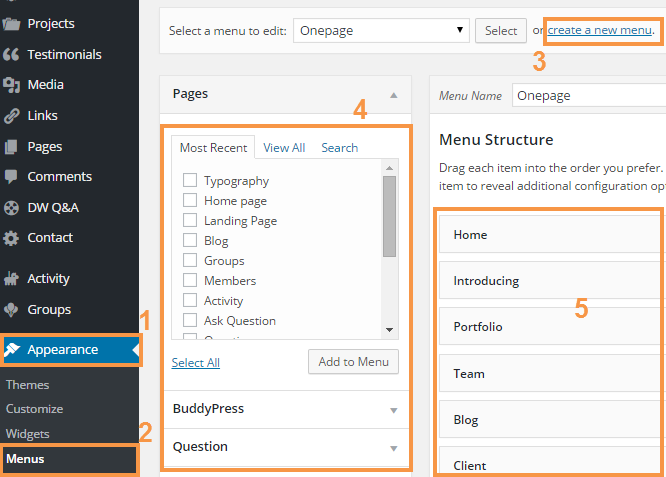666x477 pixels.
Task: Click the pages list scrollbar thumb
Action: coord(389,217)
